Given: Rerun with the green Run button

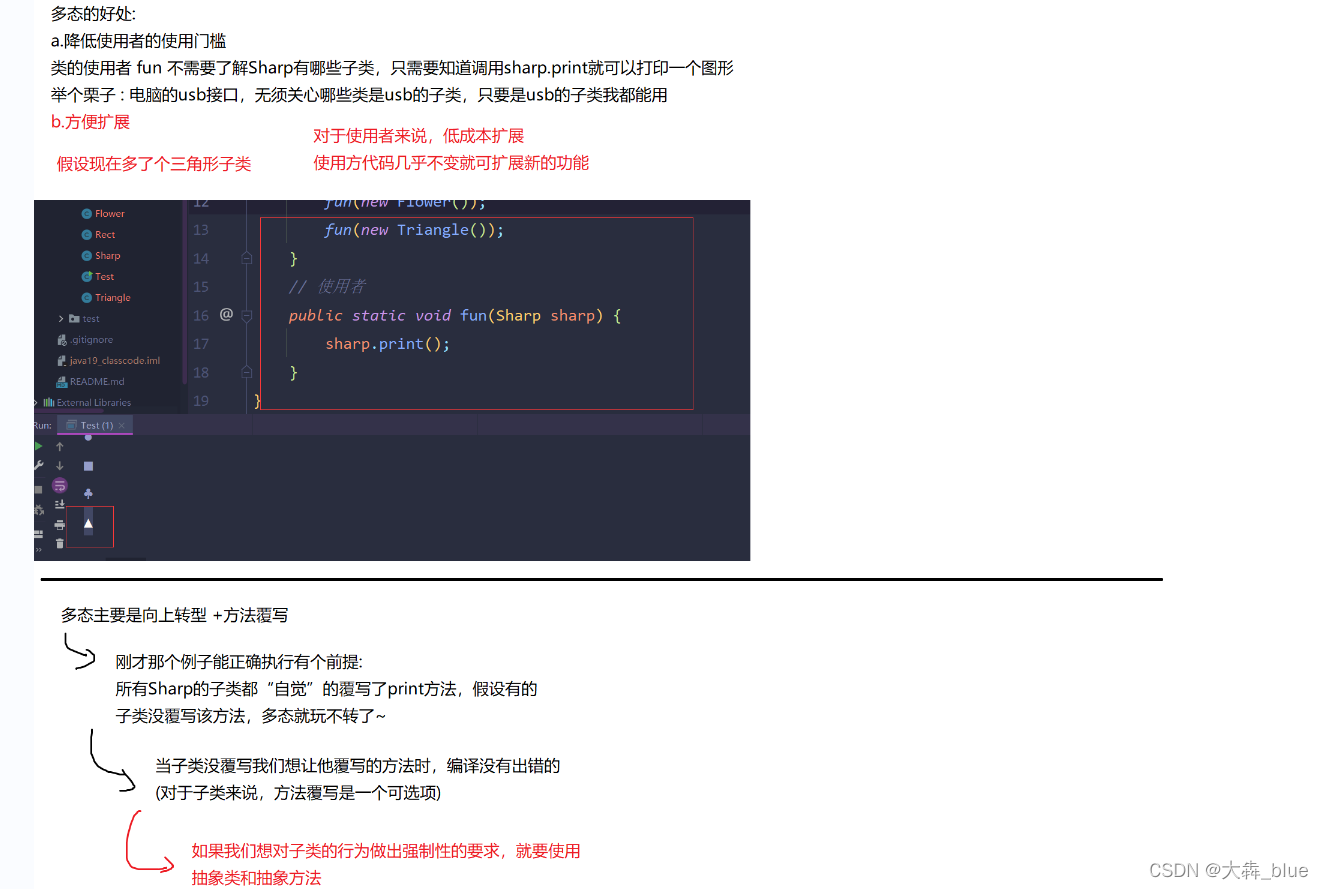Looking at the screenshot, I should tap(38, 446).
